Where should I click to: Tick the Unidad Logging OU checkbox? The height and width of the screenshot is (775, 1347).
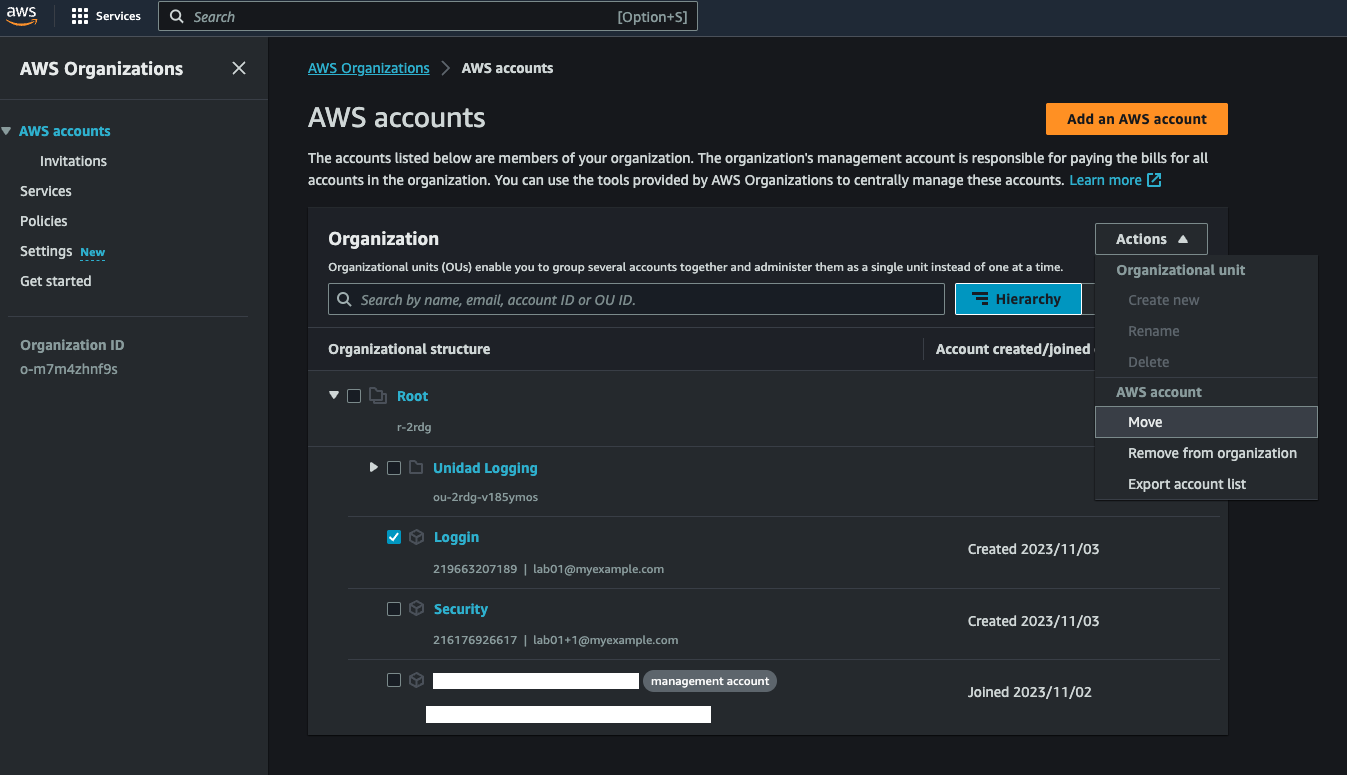394,468
